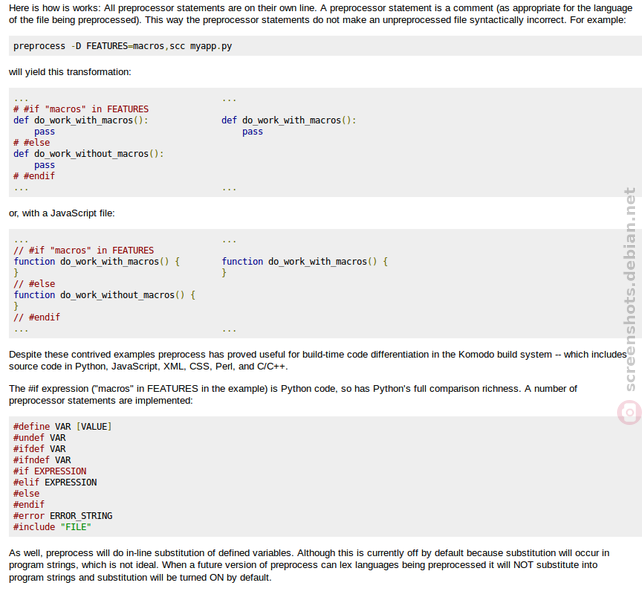Click the screenshots.debian.net vertical watermark text
Image resolution: width=642 pixels, height=600 pixels.
pos(630,290)
